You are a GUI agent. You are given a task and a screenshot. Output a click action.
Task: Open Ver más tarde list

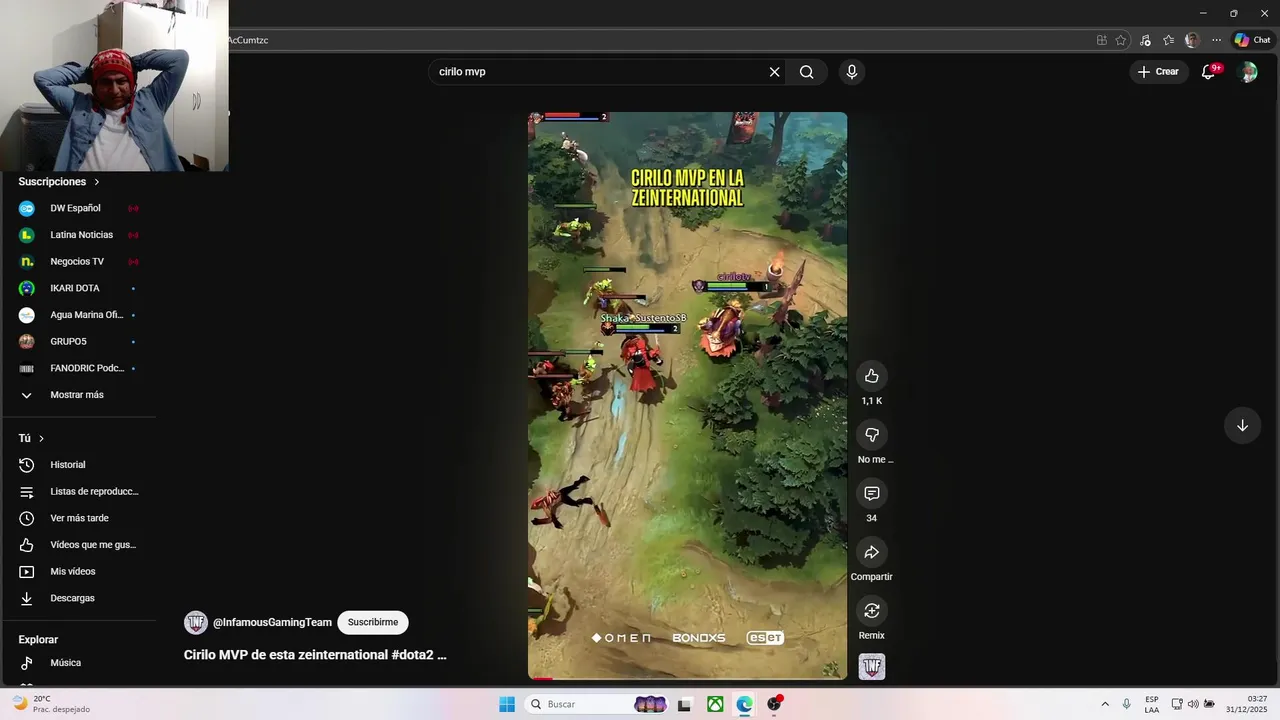tap(78, 518)
